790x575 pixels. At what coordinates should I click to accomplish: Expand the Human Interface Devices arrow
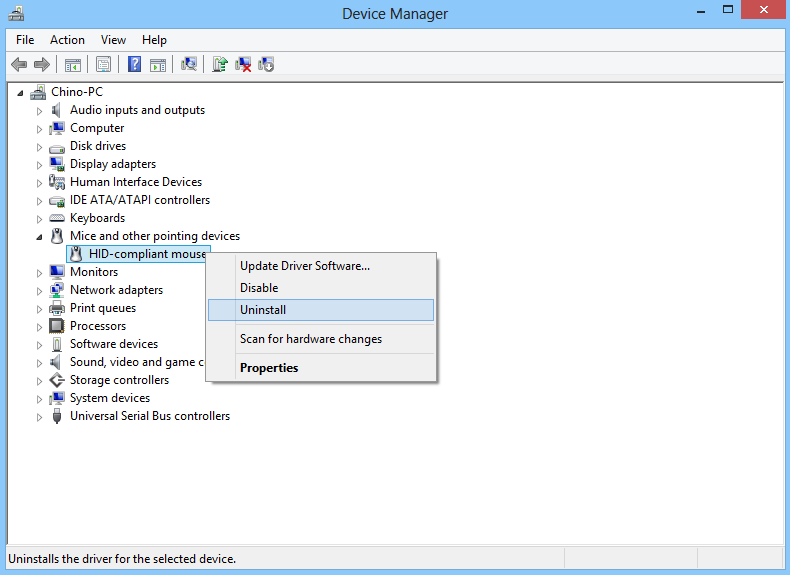pyautogui.click(x=39, y=183)
